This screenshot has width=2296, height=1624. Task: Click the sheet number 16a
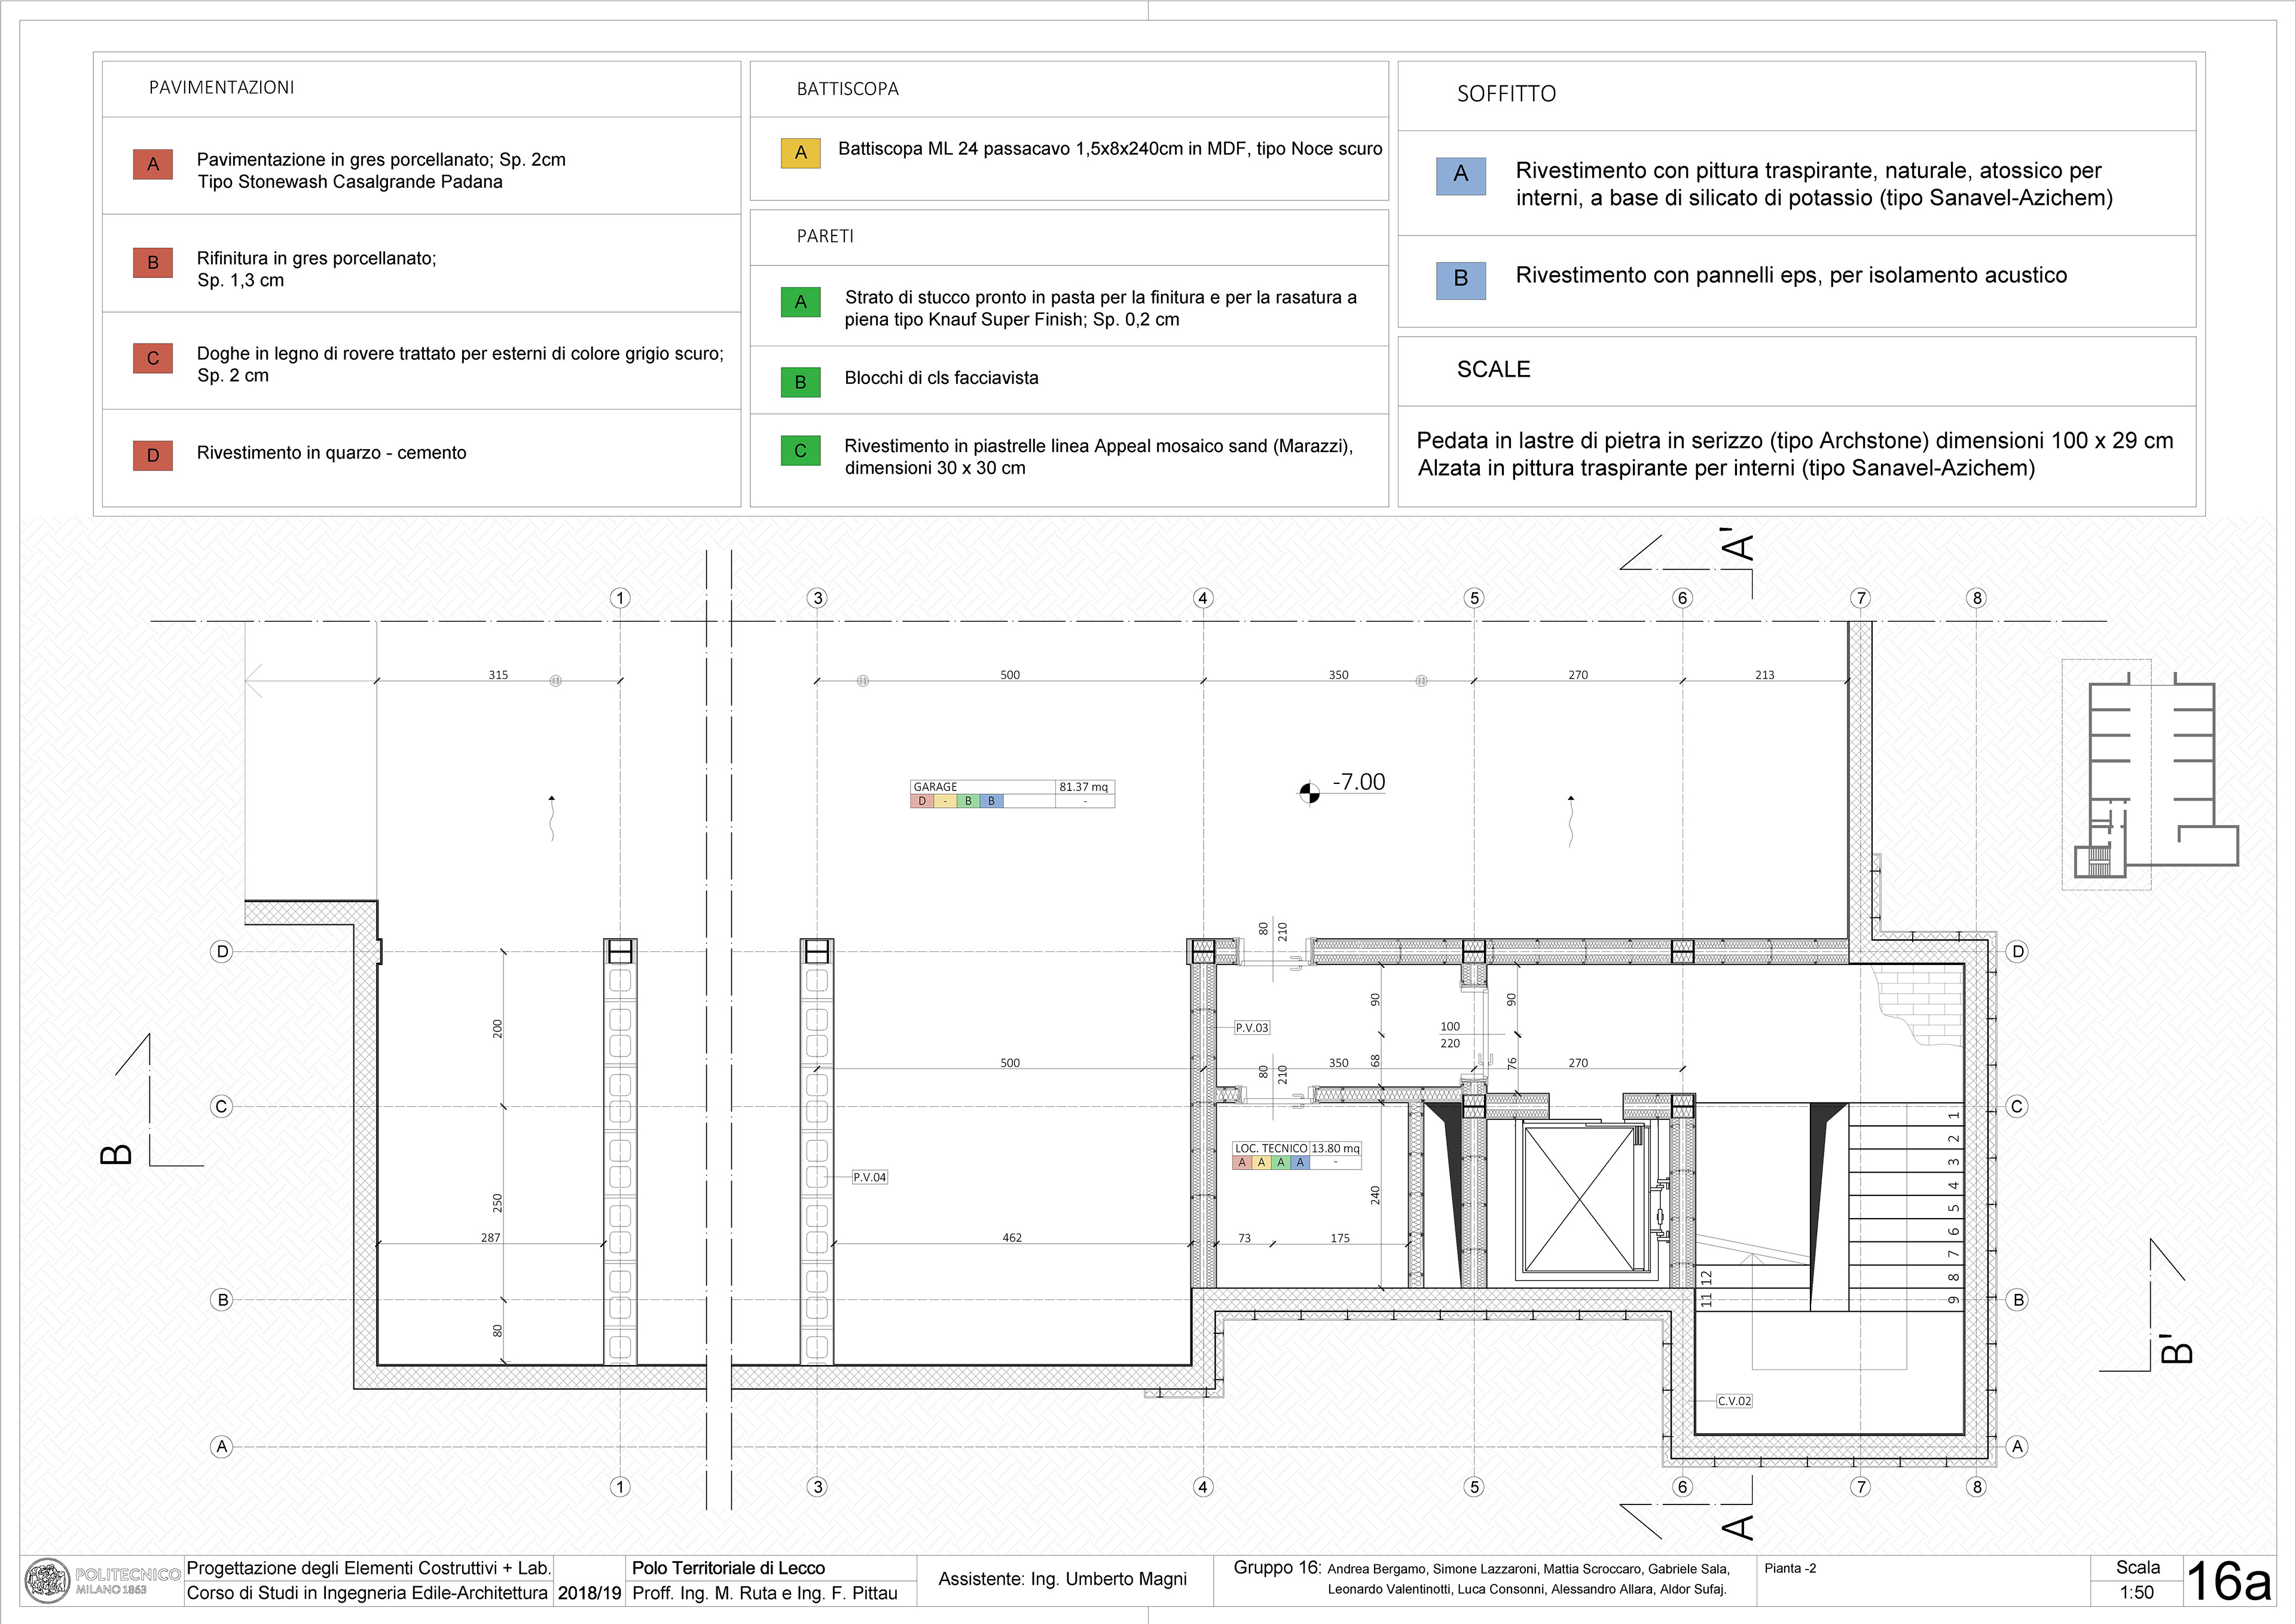point(2229,1582)
